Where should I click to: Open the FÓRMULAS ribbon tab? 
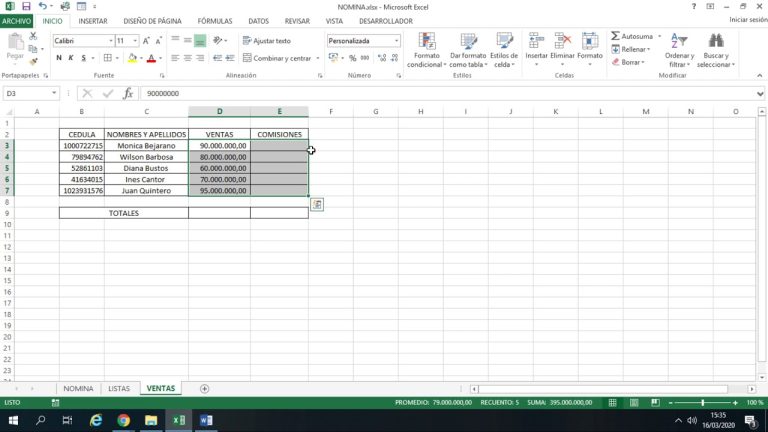coord(214,20)
